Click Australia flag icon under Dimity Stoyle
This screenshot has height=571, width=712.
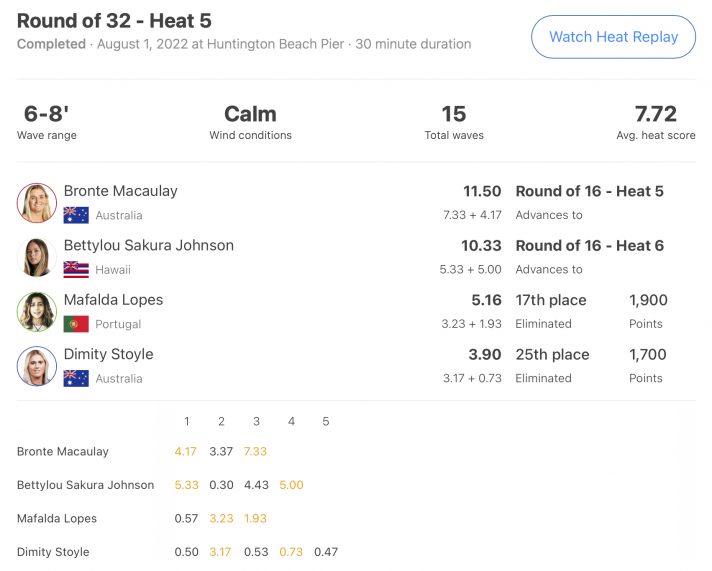[76, 379]
